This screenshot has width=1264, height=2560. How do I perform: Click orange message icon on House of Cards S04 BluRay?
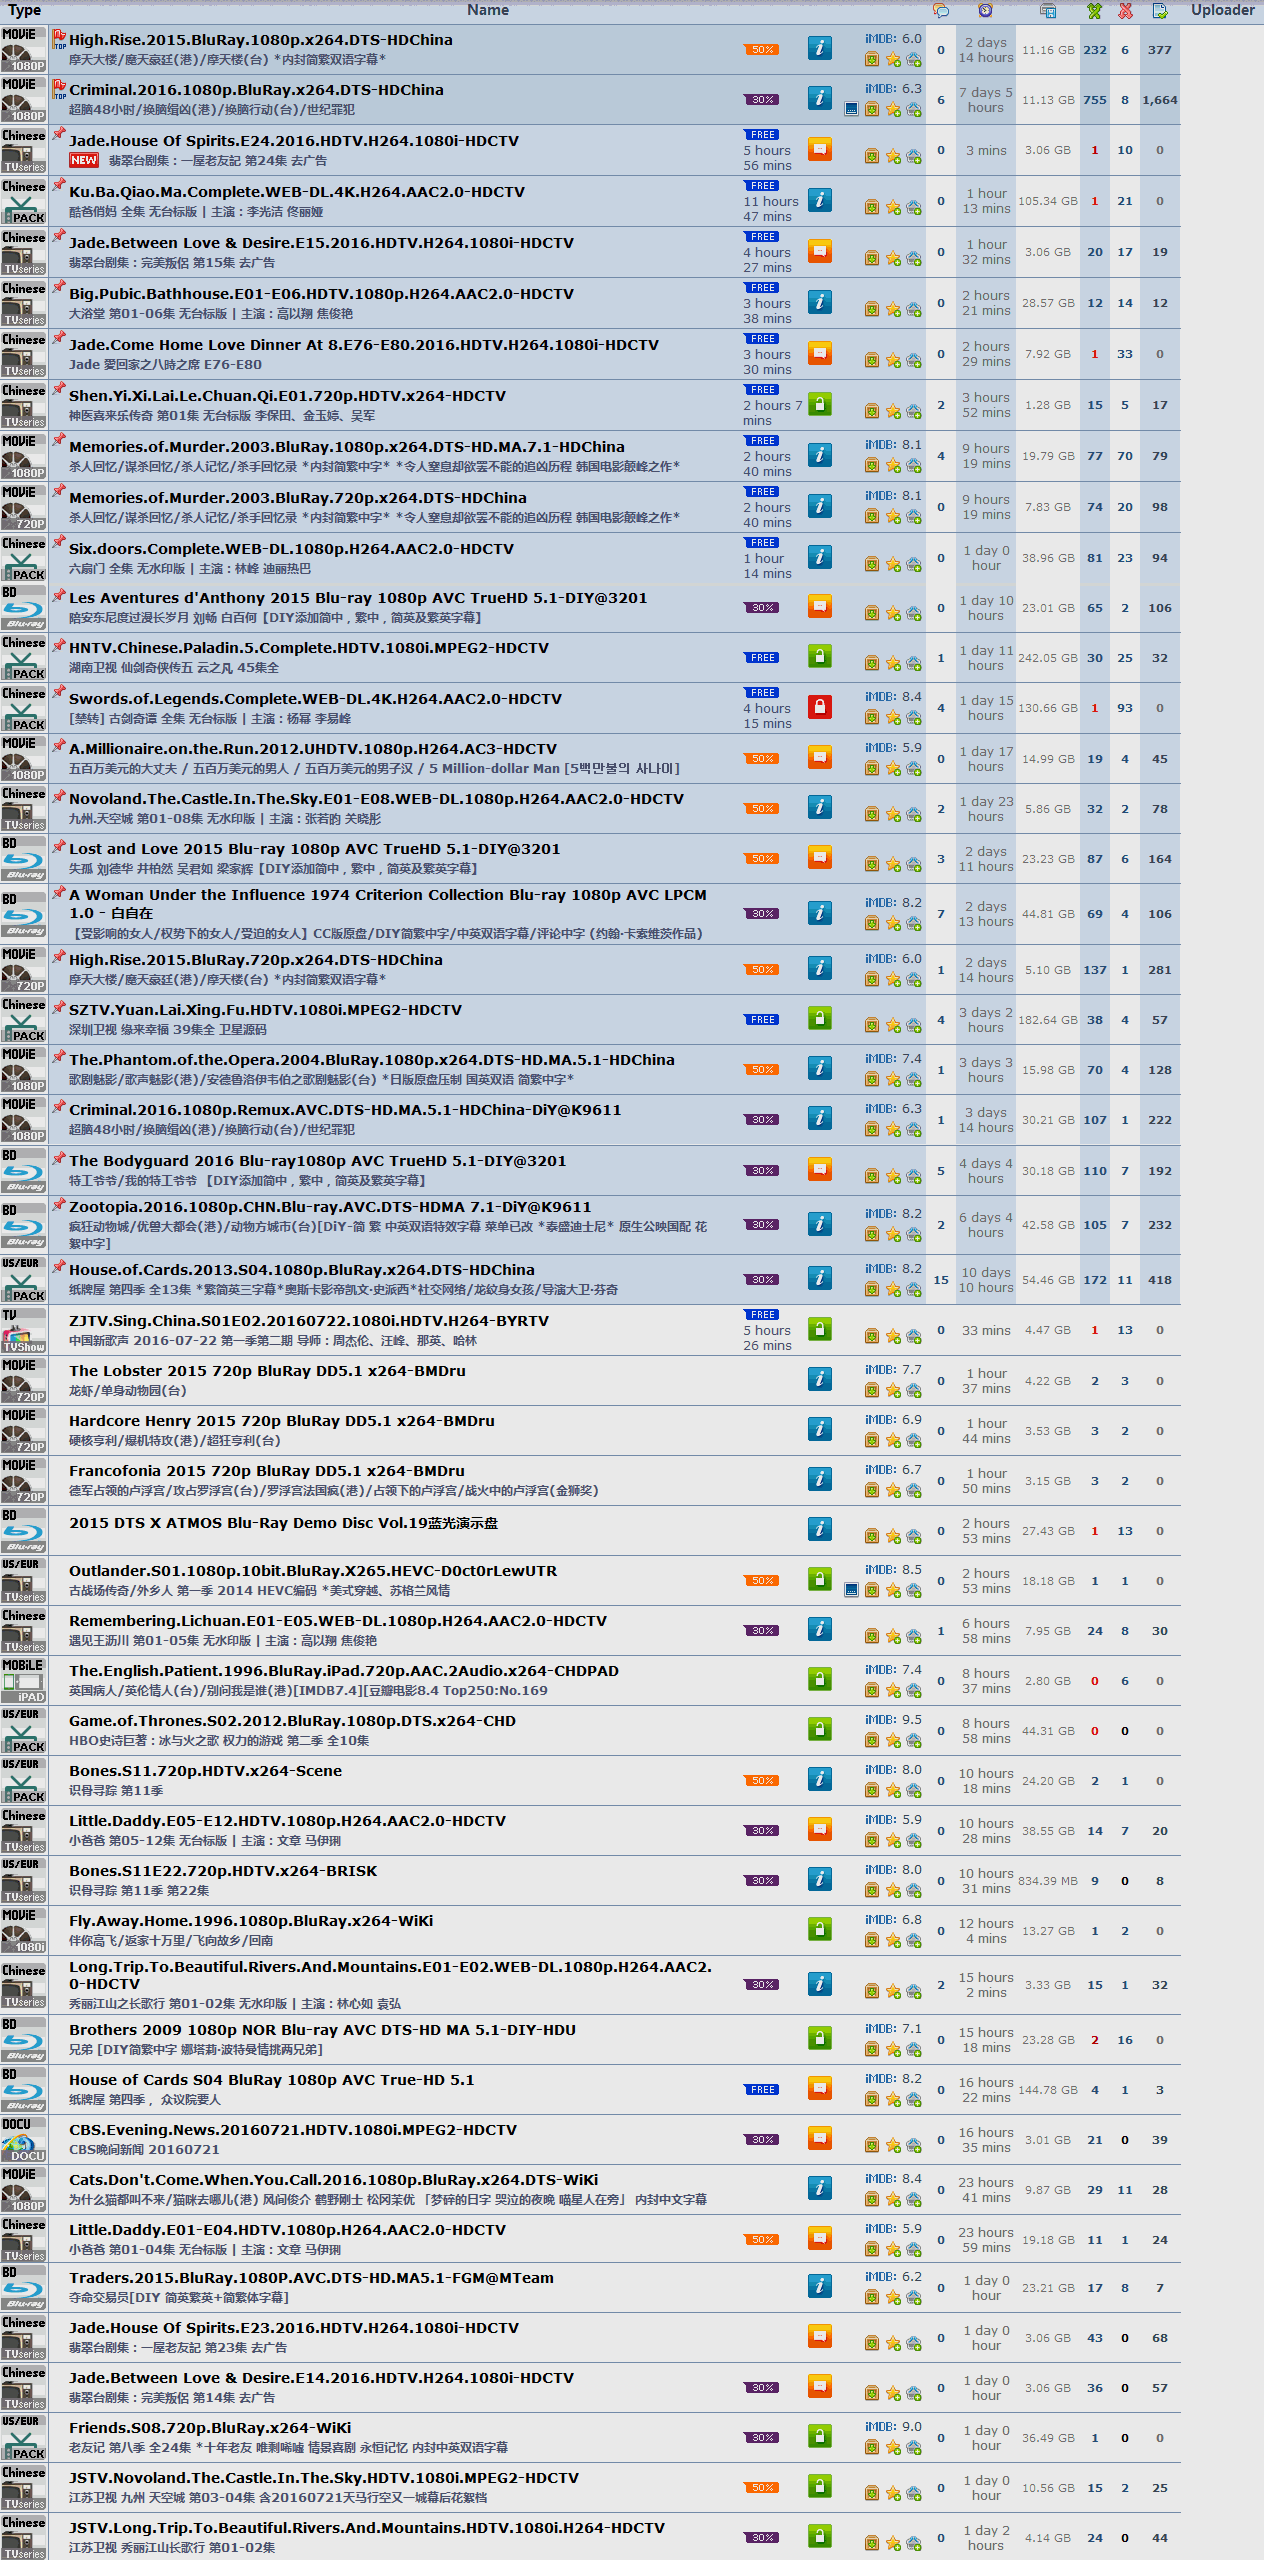click(x=819, y=2088)
